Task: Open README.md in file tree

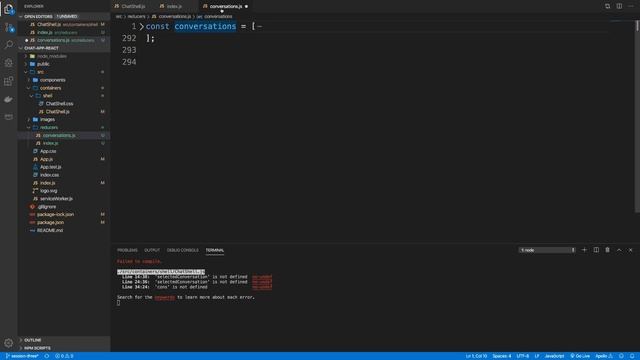Action: click(x=50, y=230)
